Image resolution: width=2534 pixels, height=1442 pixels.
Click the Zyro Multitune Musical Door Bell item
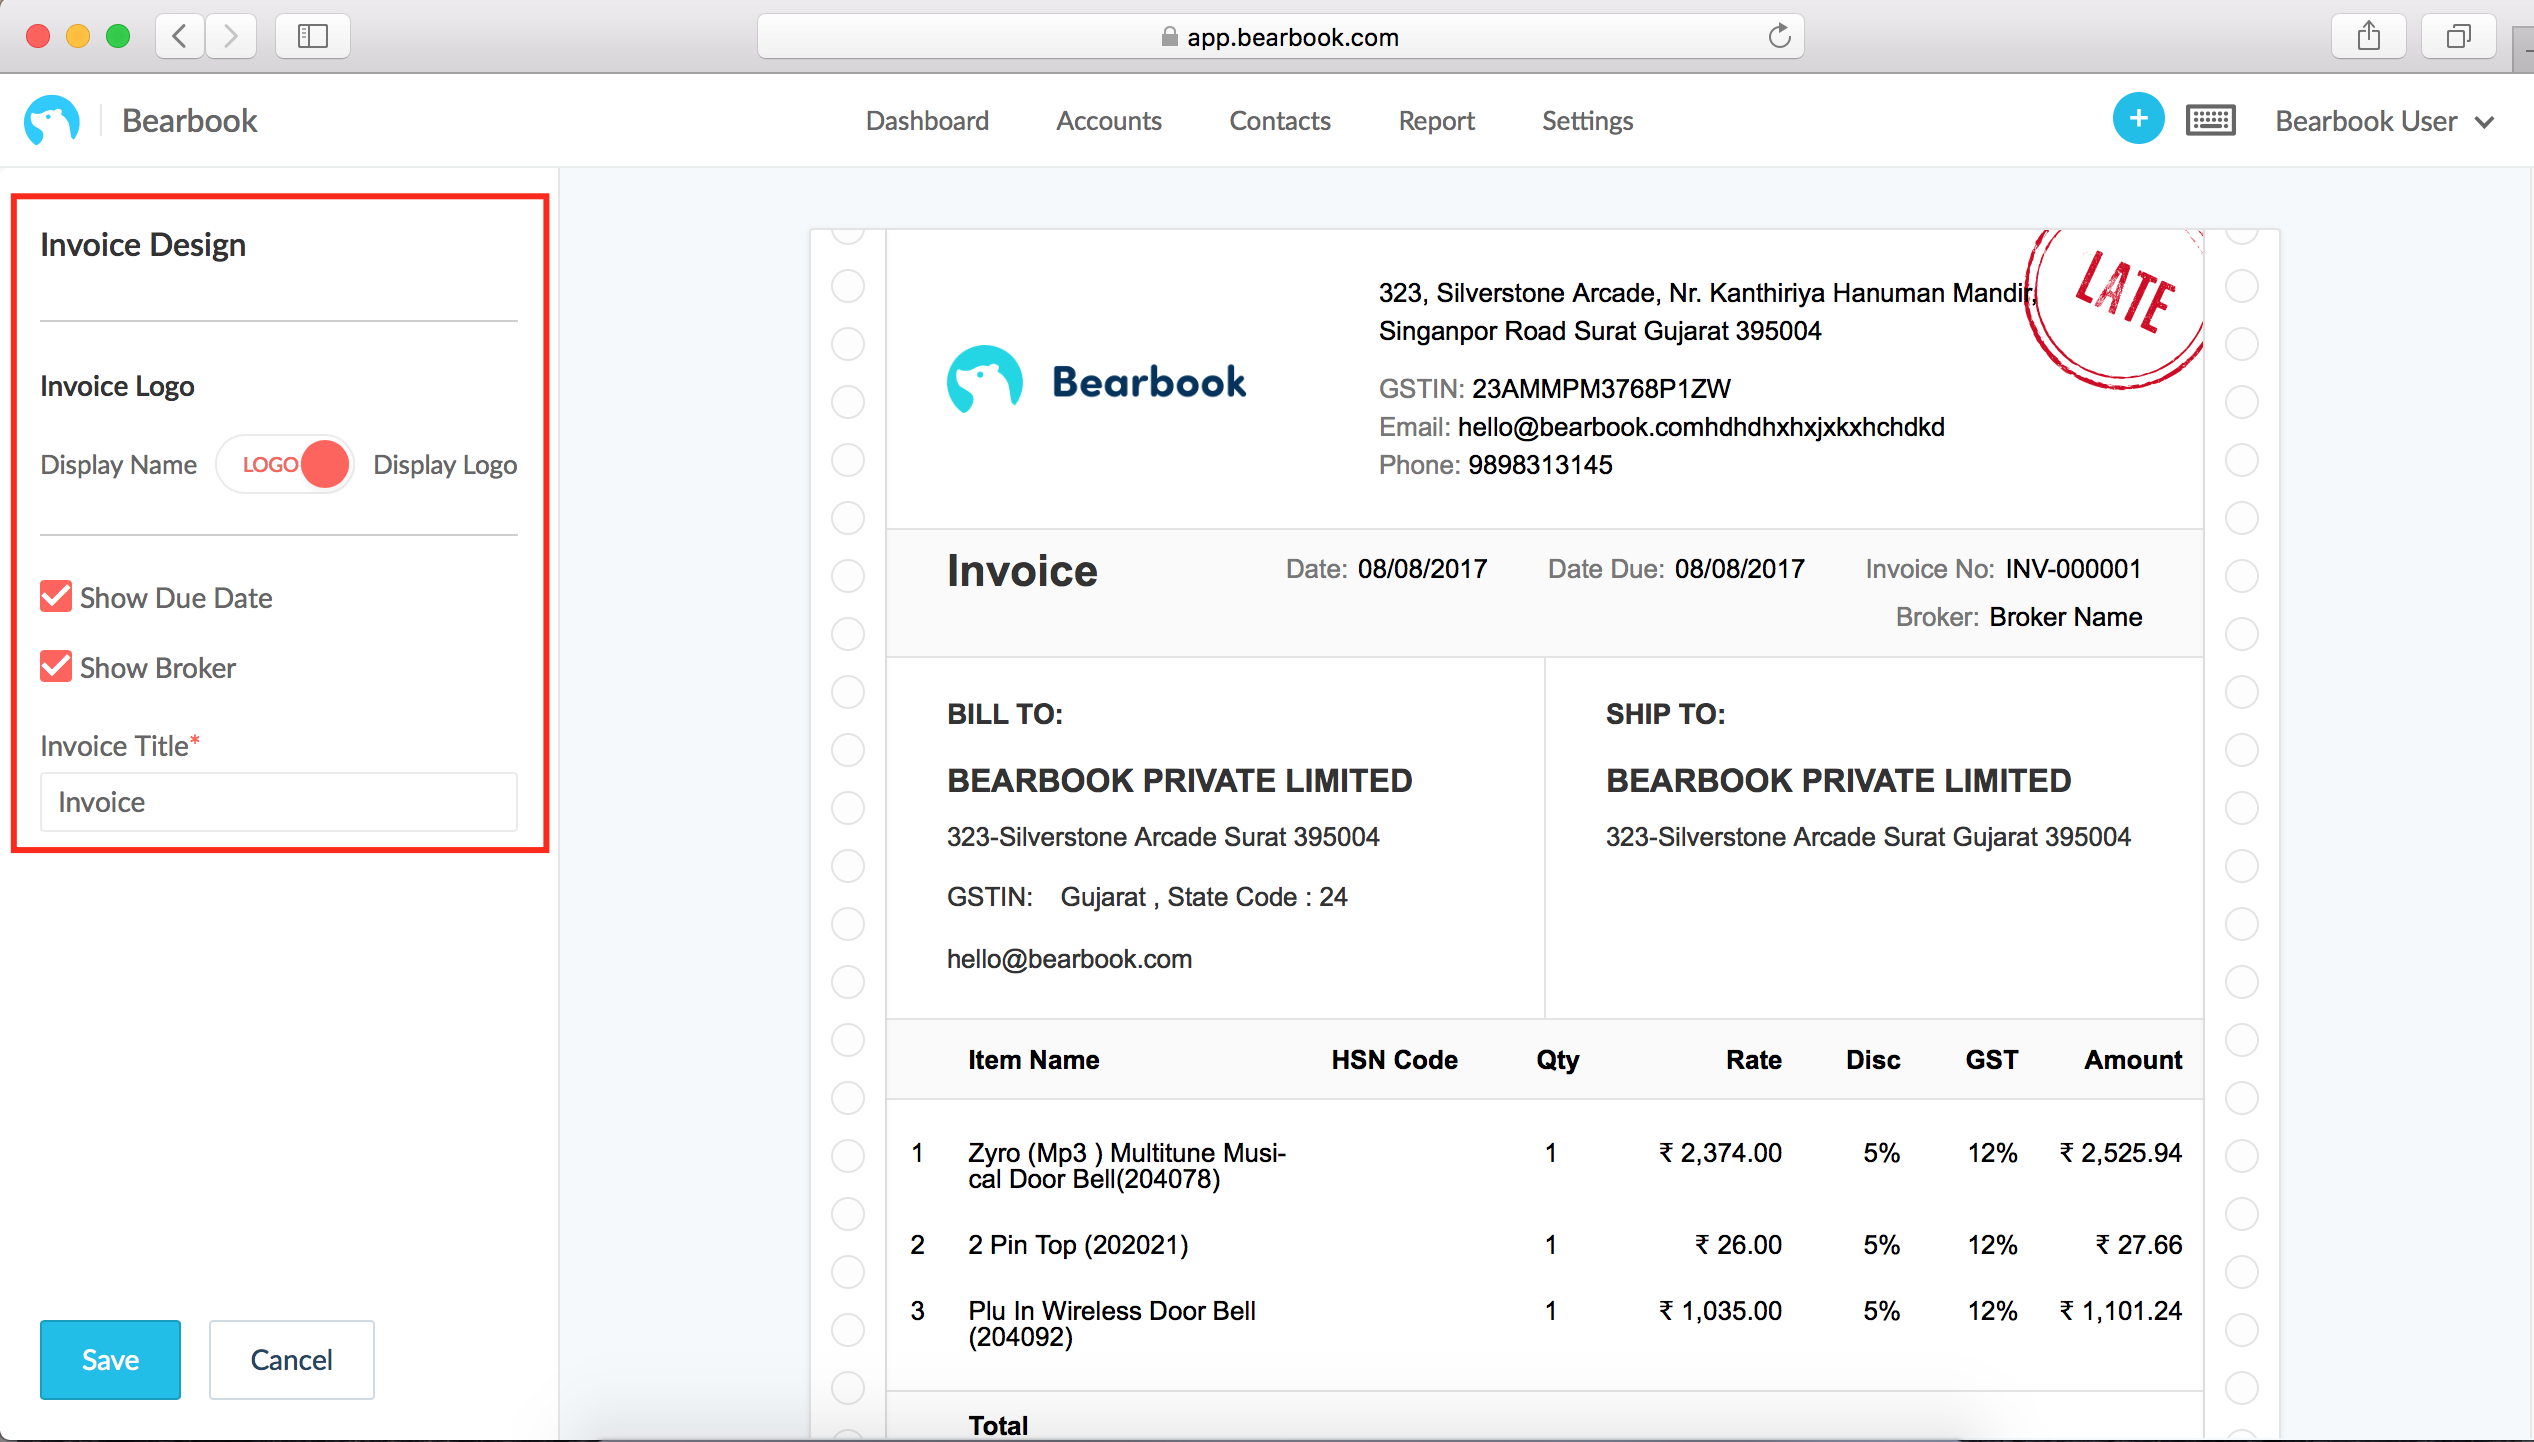1127,1166
